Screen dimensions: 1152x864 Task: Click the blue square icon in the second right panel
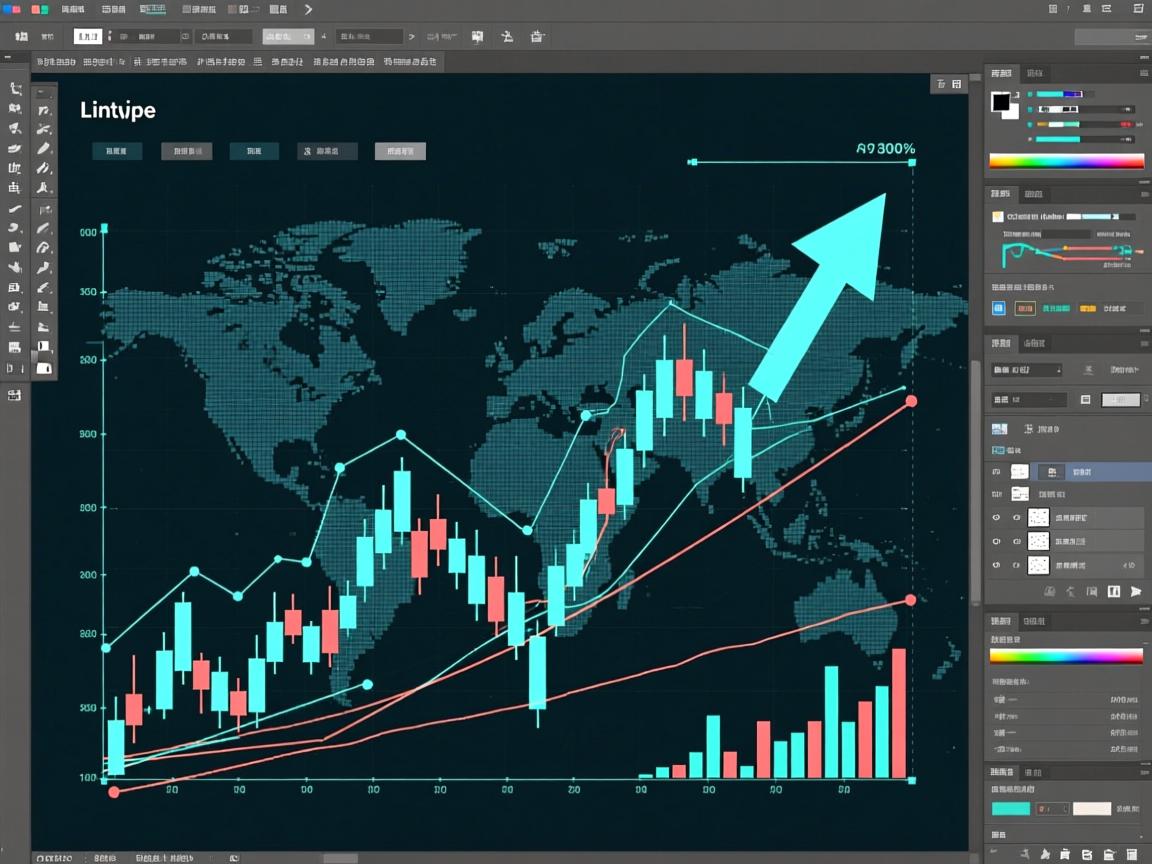(x=998, y=309)
